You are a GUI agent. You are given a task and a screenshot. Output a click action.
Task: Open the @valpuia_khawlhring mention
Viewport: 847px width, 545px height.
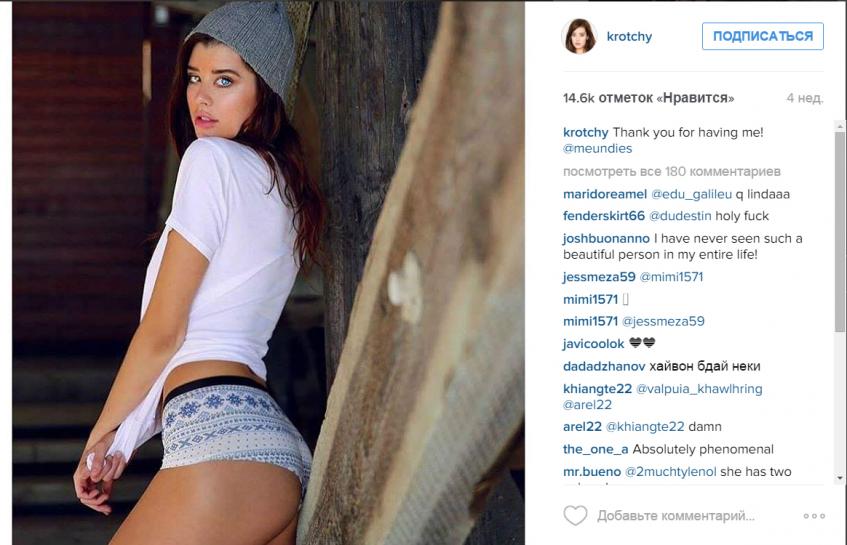[699, 389]
